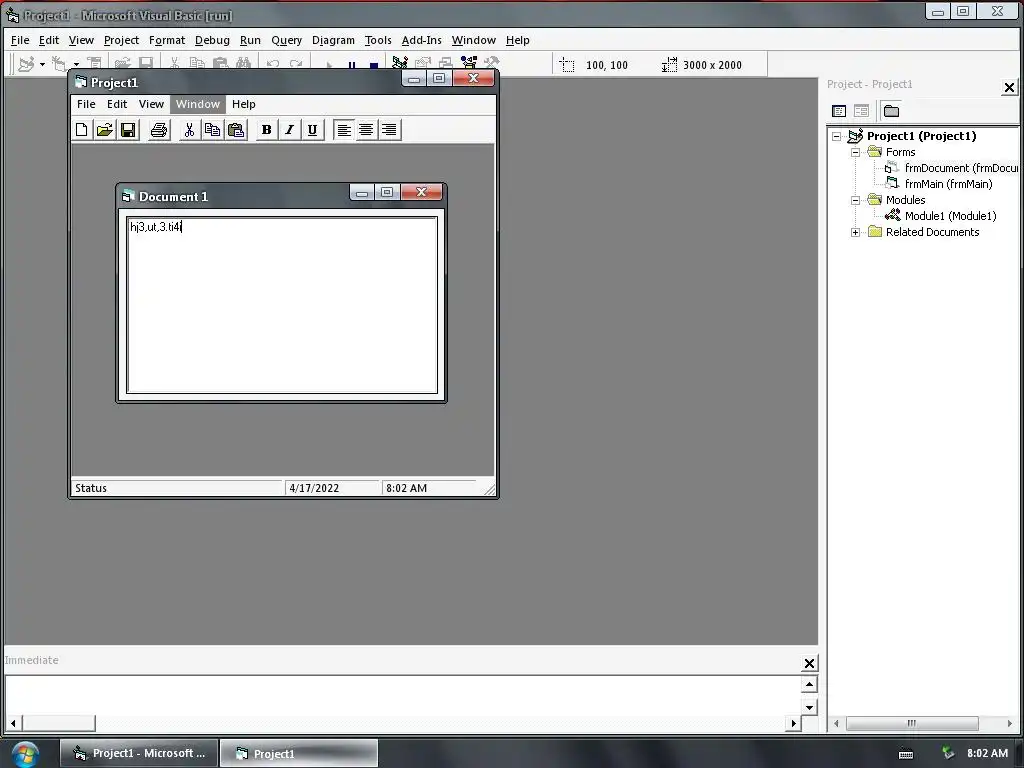The image size is (1024, 768).
Task: Collapse Modules folder node
Action: point(856,200)
